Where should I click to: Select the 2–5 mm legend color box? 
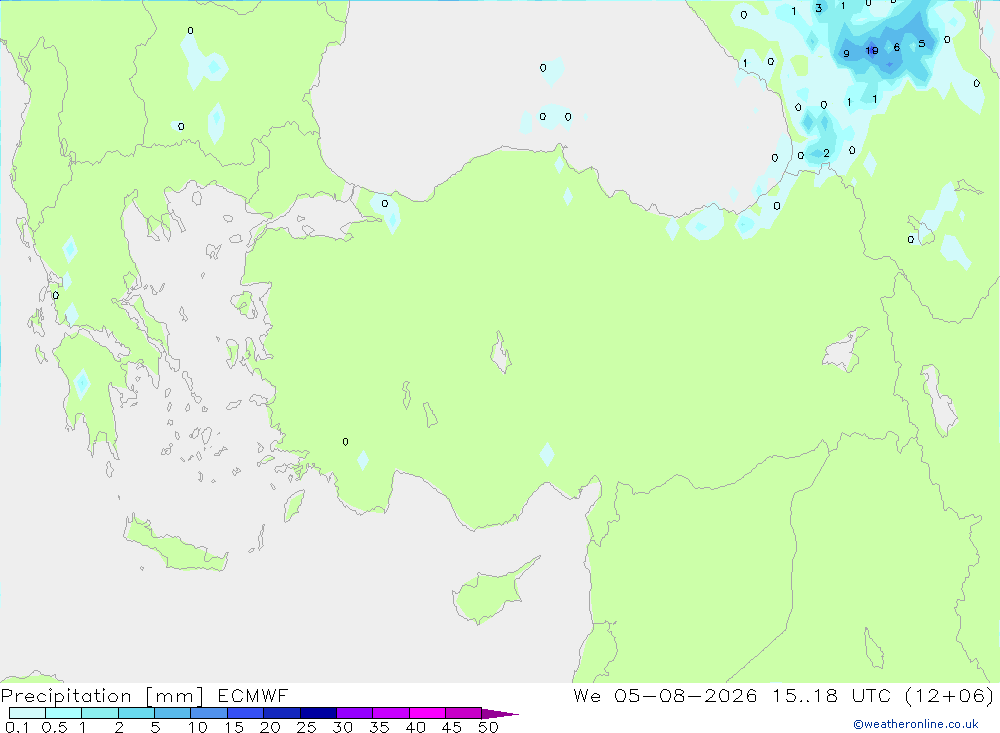click(136, 713)
